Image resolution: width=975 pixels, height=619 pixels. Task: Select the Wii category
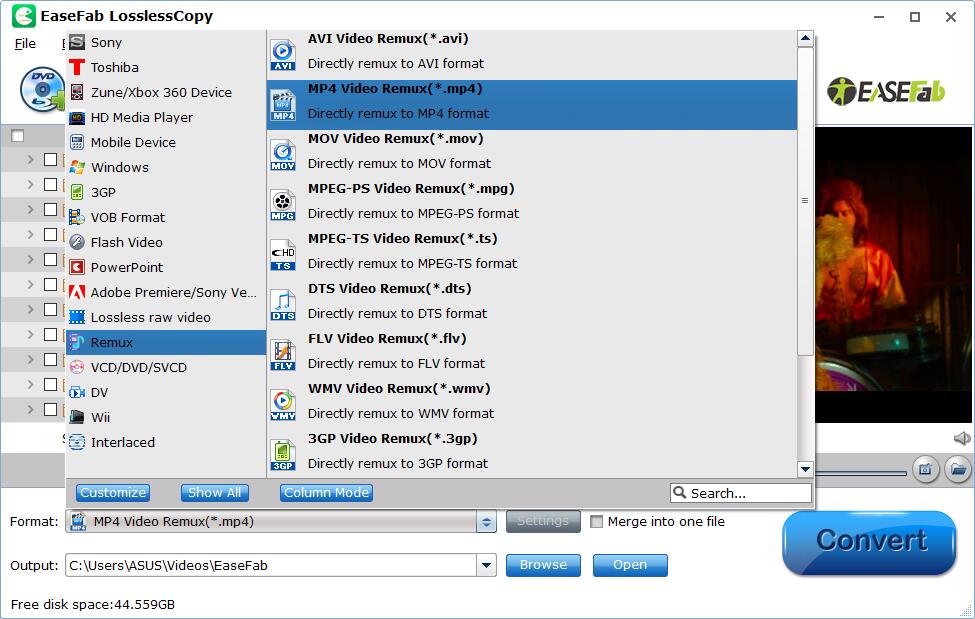coord(166,417)
